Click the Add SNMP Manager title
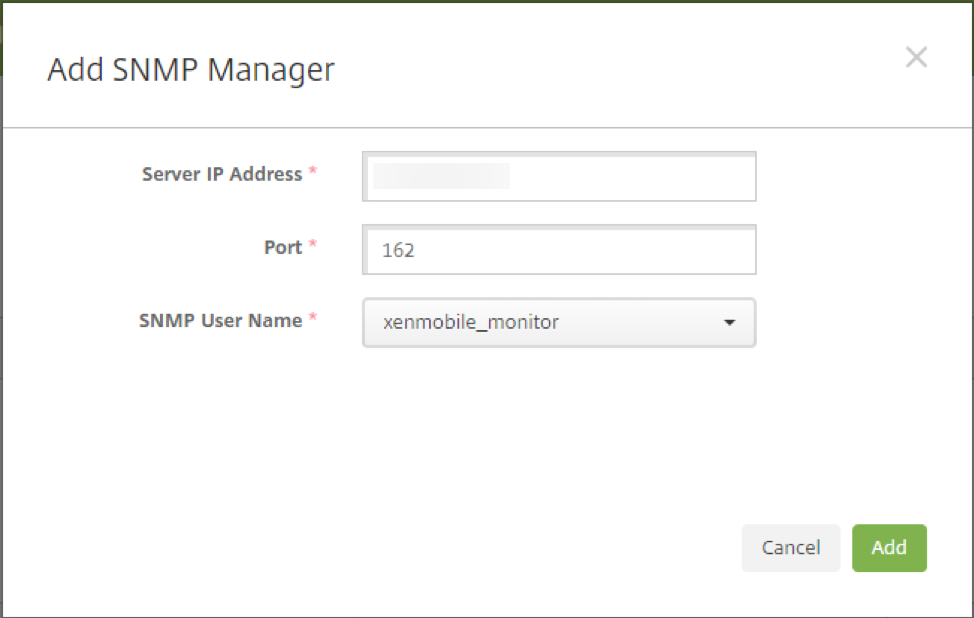The image size is (974, 618). tap(191, 70)
